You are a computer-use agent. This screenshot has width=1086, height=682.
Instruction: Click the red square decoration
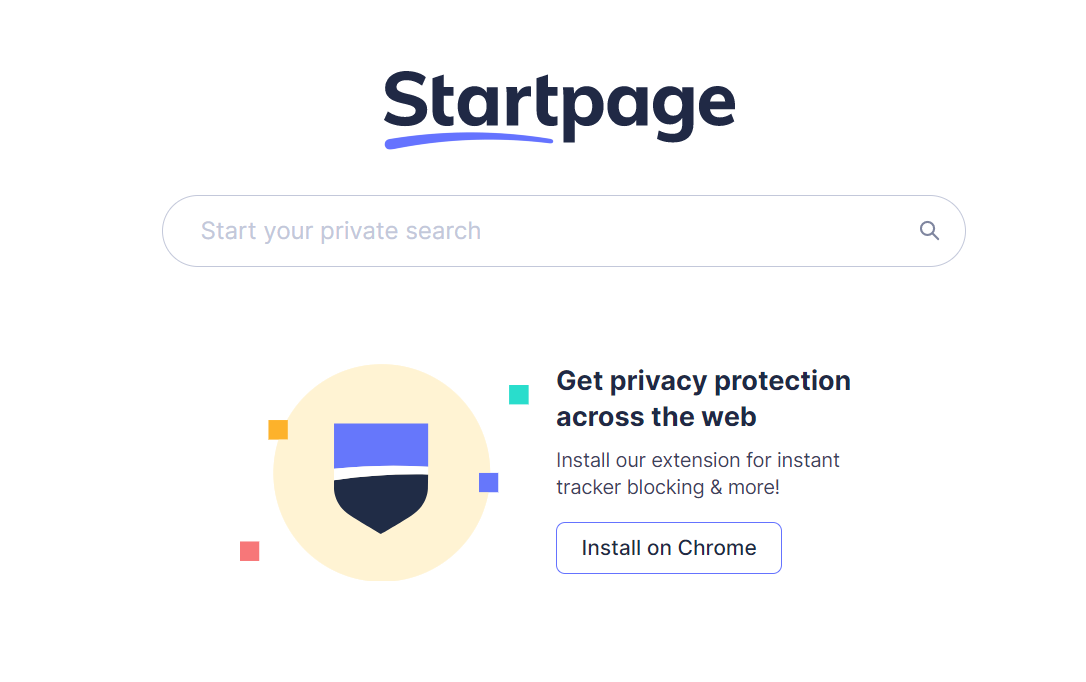[x=250, y=551]
